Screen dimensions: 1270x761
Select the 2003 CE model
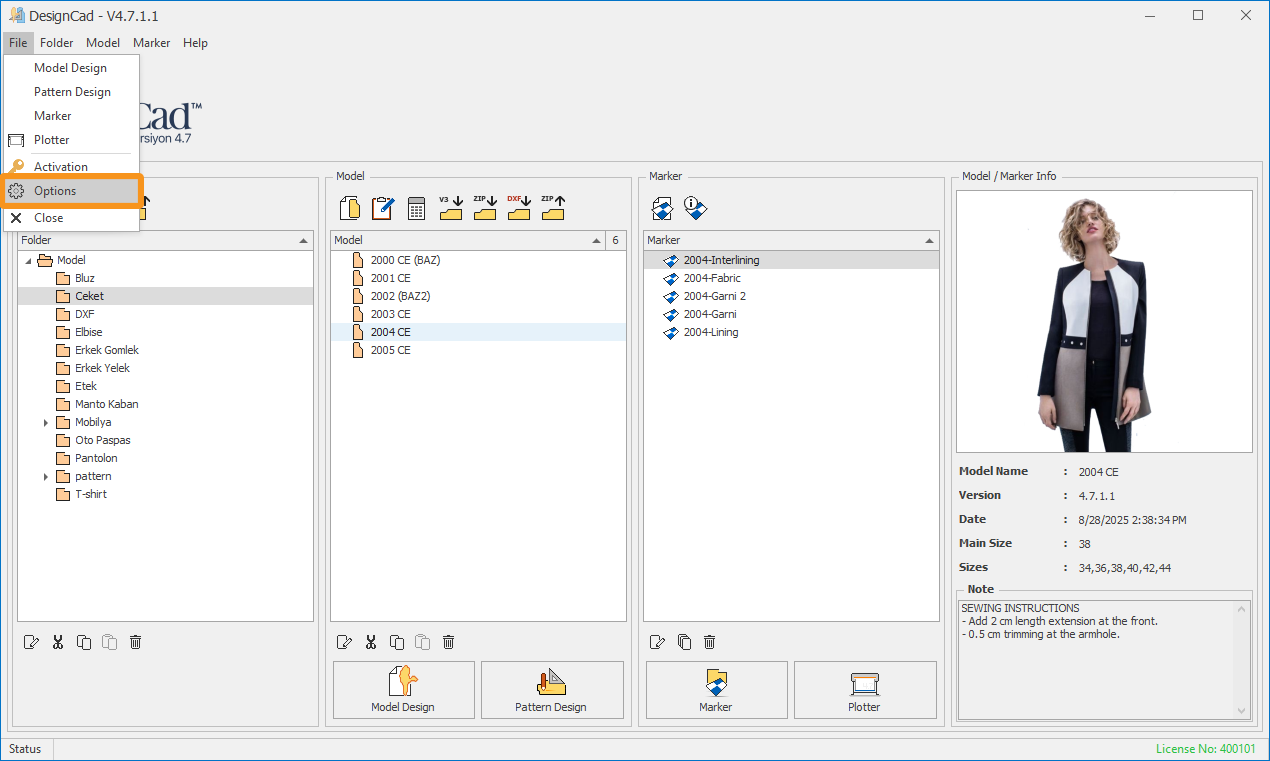[390, 314]
